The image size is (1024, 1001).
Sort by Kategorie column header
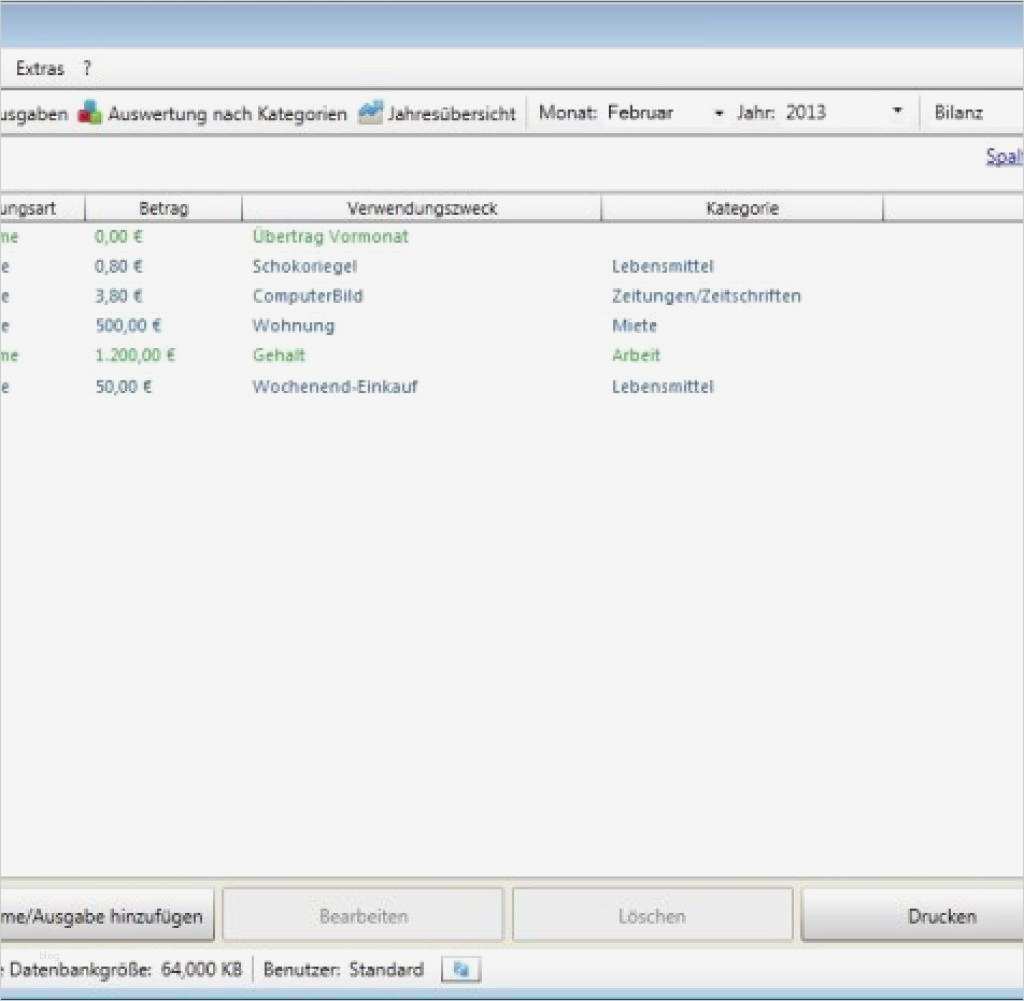tap(742, 208)
